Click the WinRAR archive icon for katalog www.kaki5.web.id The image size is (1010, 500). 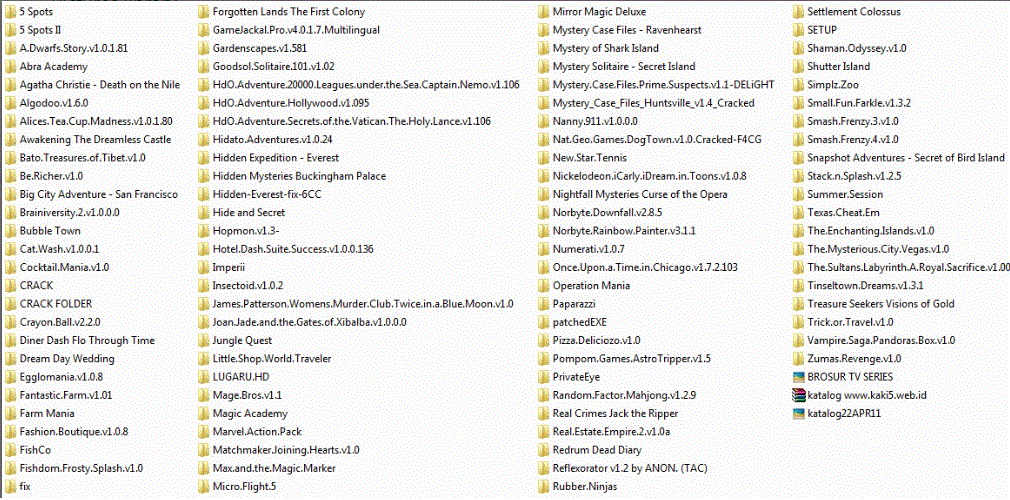point(797,395)
